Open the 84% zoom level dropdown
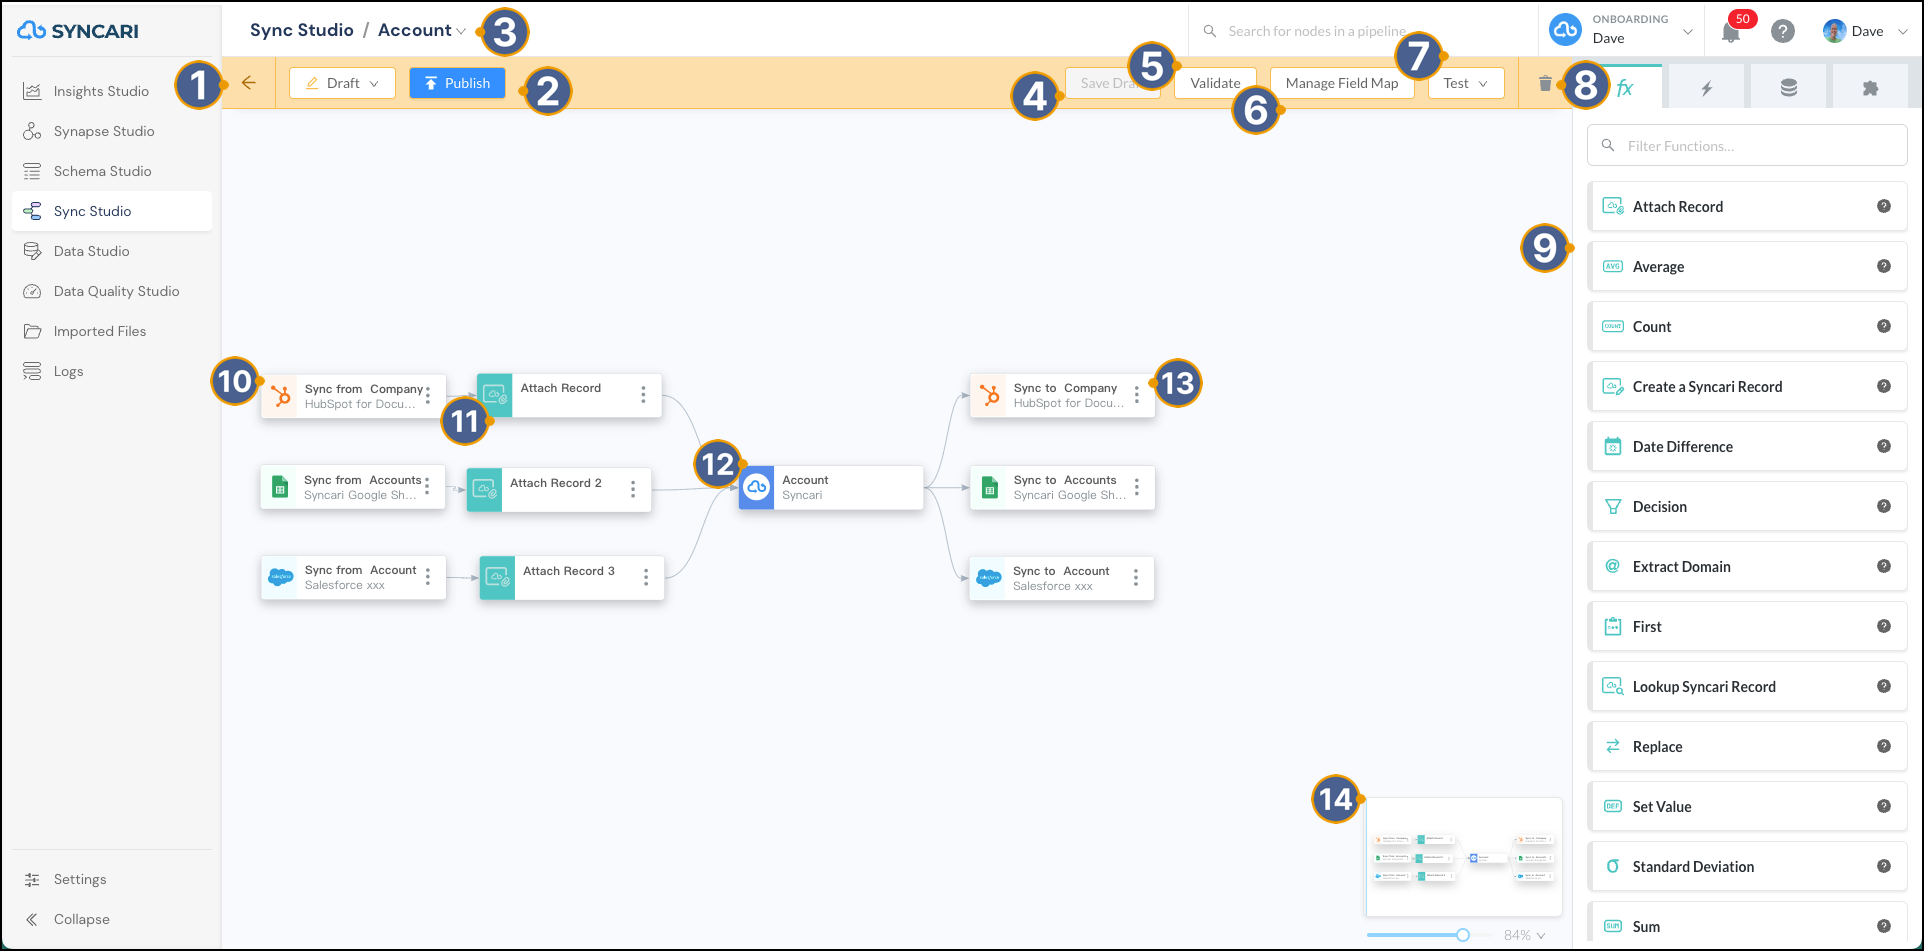The image size is (1924, 951). click(1525, 935)
